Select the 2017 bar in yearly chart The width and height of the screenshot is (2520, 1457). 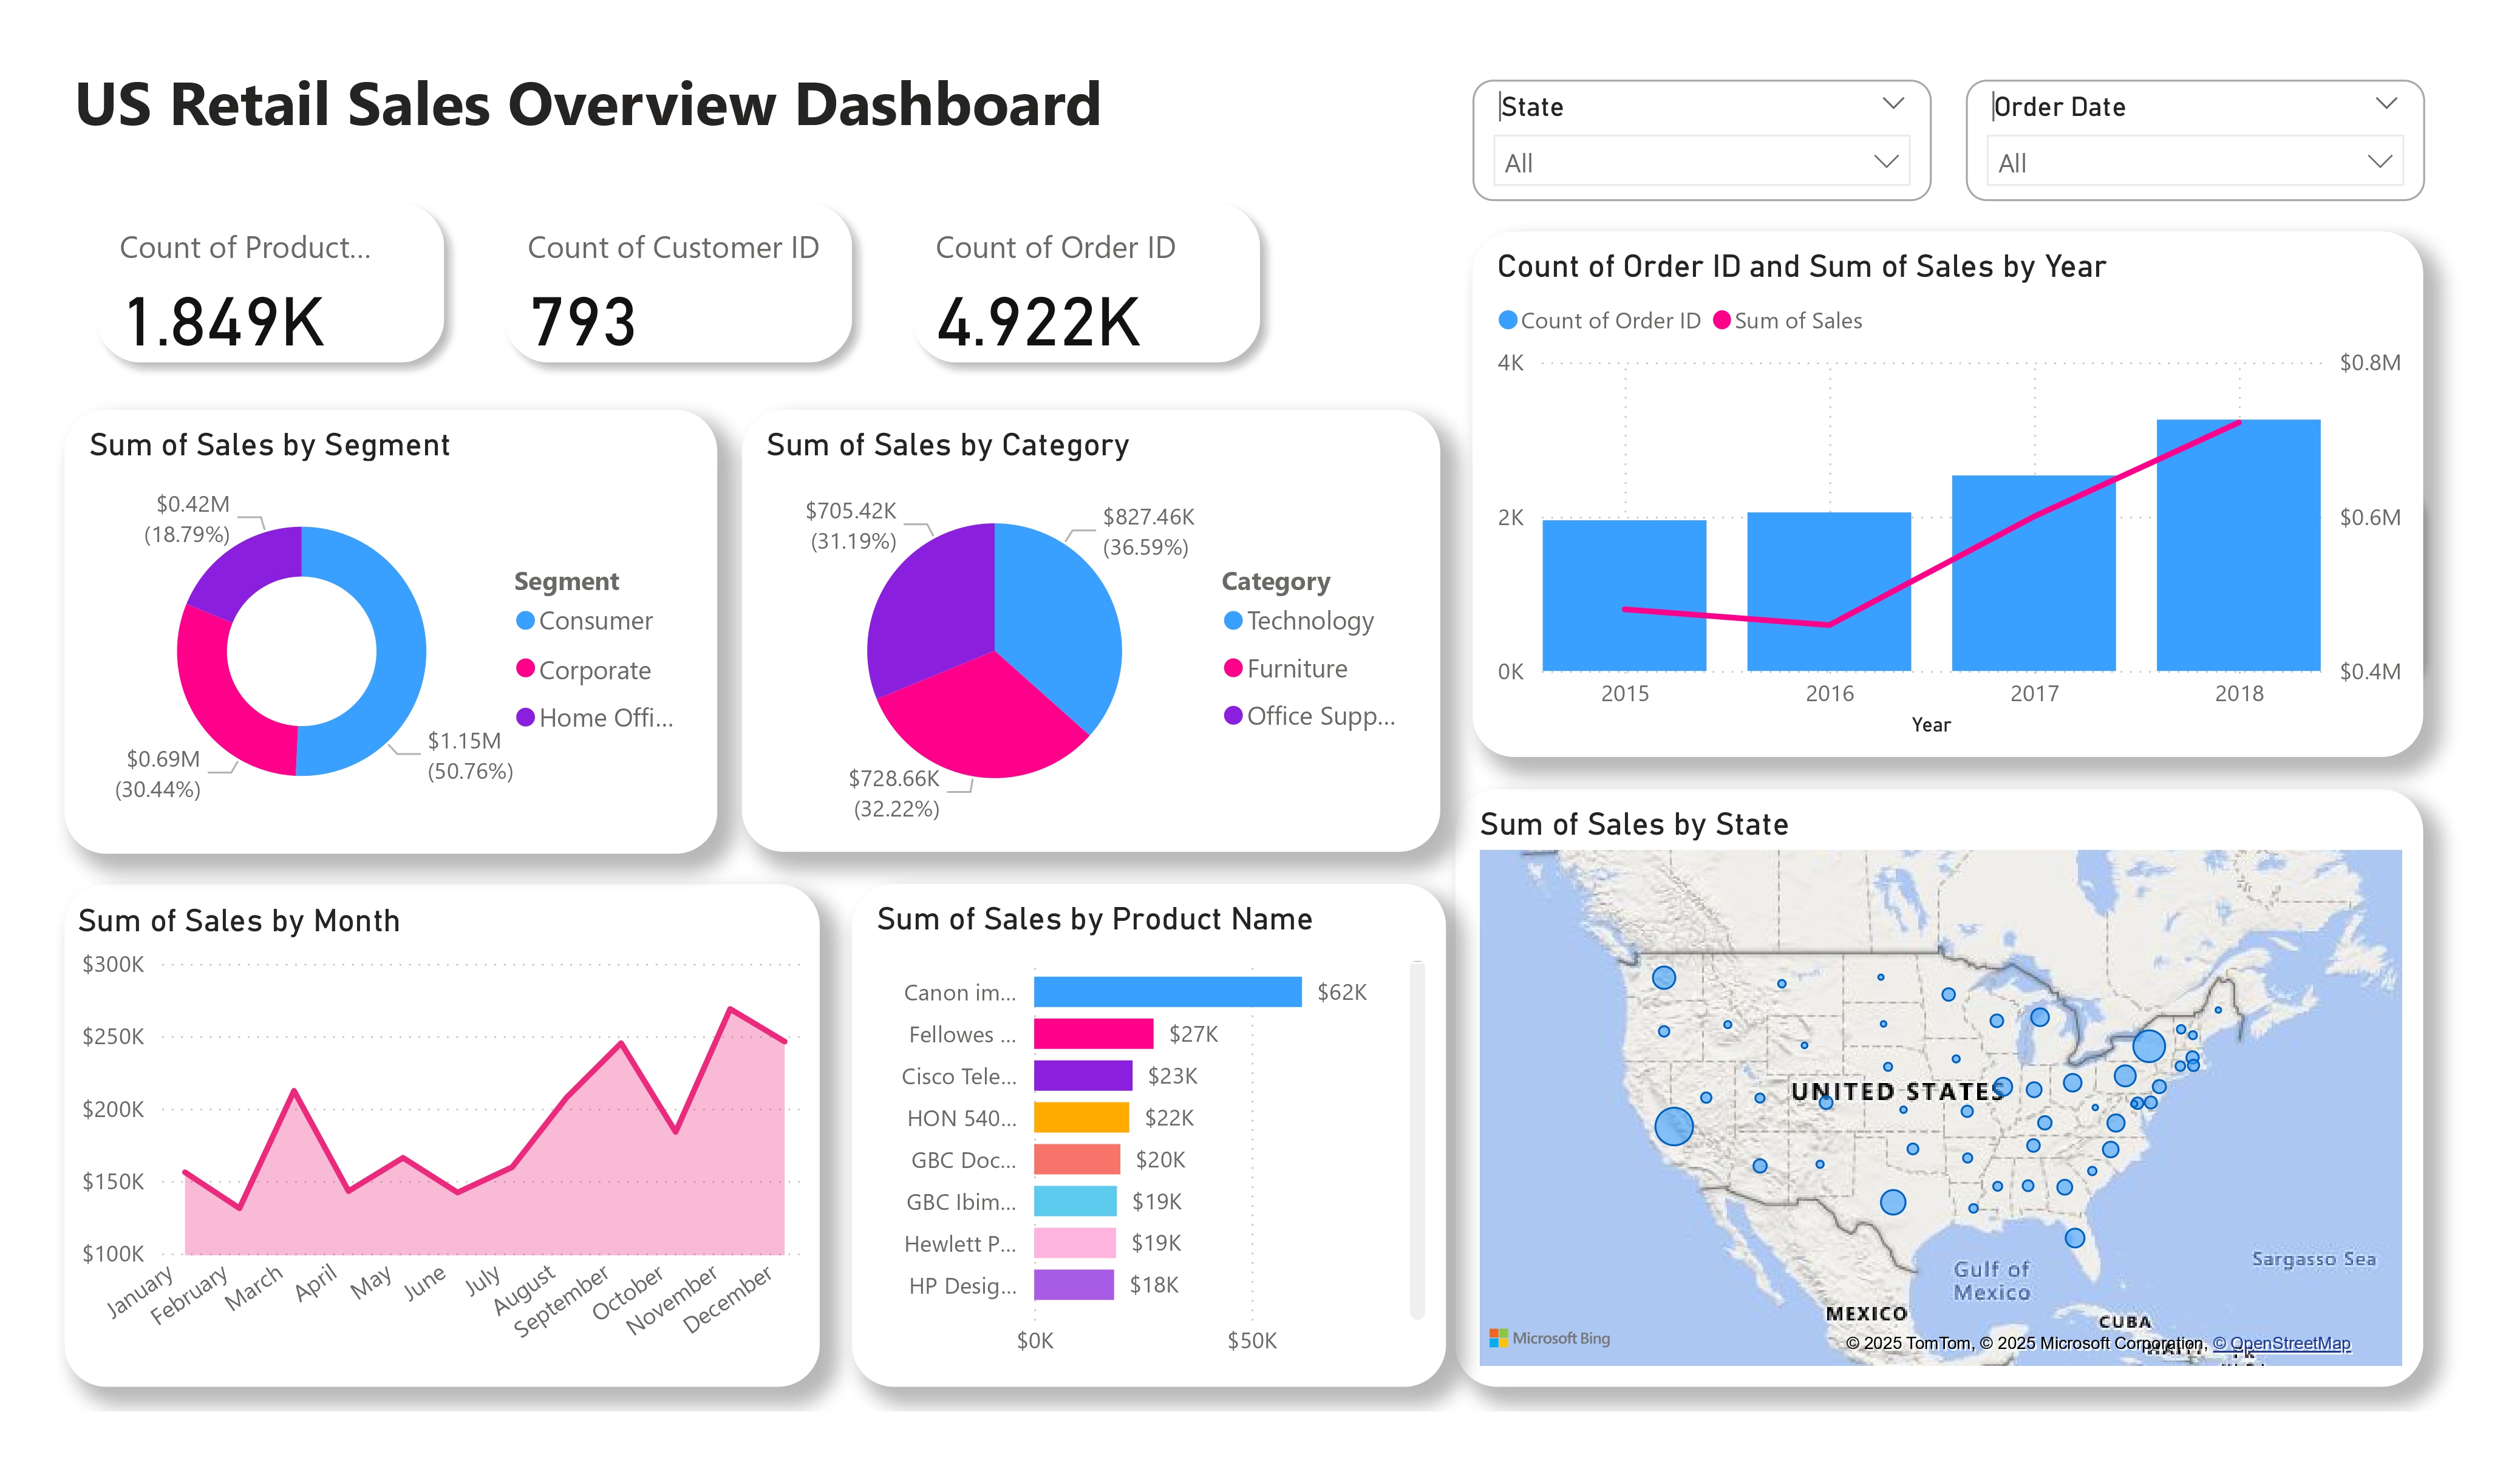tap(2034, 573)
